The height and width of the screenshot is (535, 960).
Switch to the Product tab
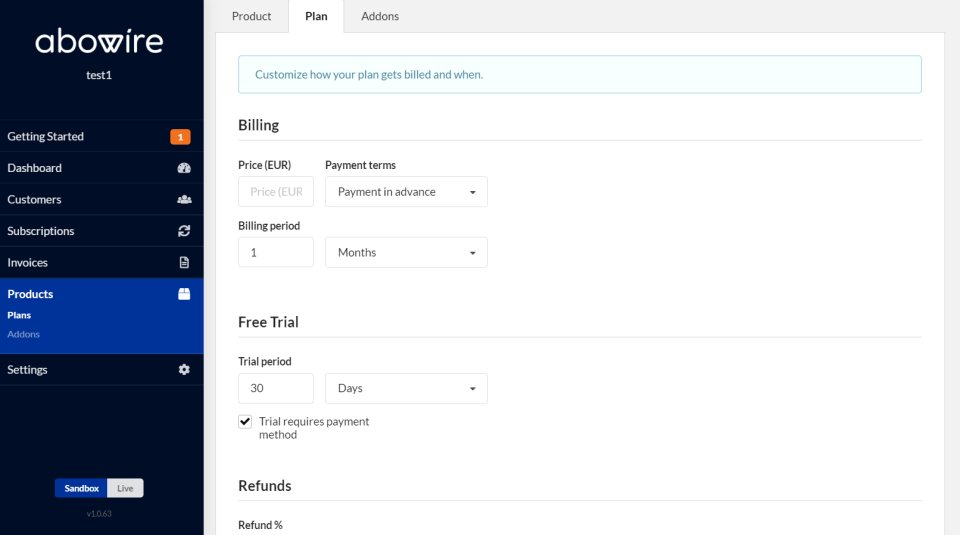(251, 17)
